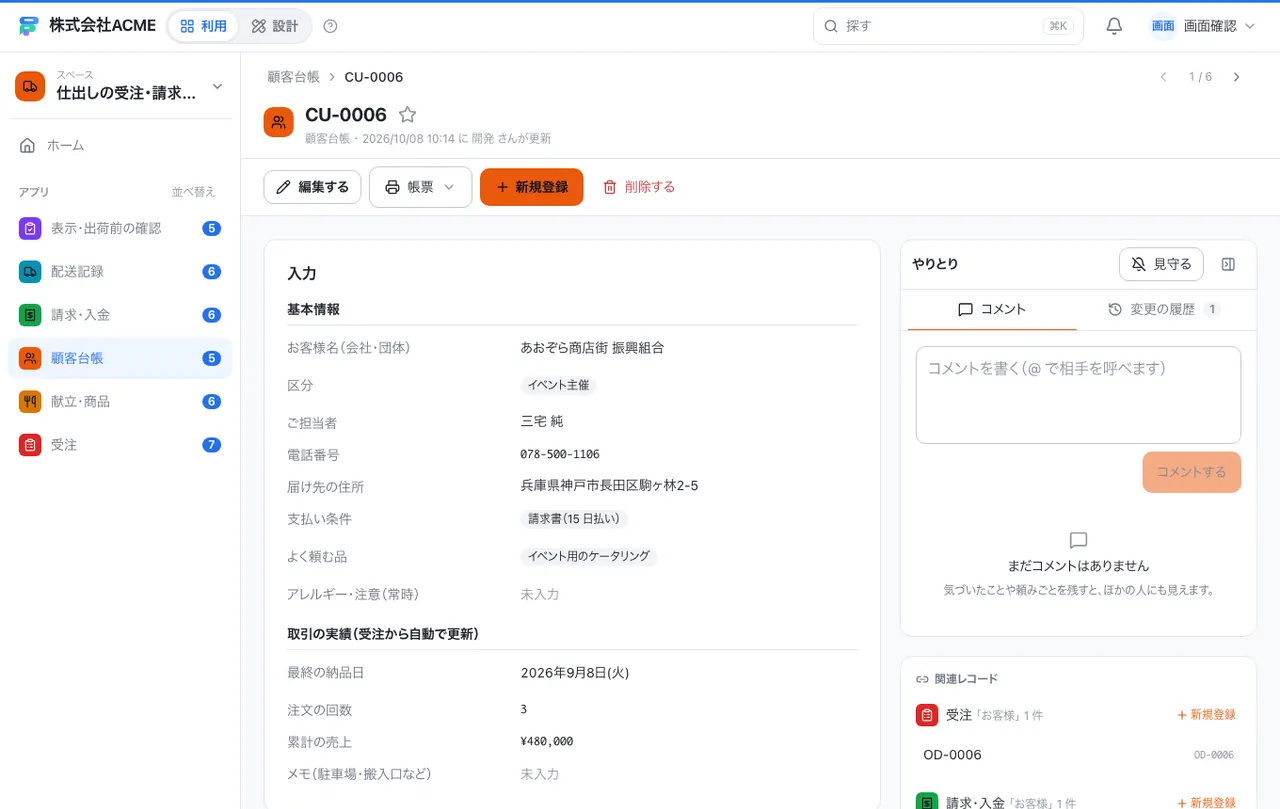Viewport: 1280px width, 809px height.
Task: Star the CU-0006 record as favorite
Action: (x=407, y=115)
